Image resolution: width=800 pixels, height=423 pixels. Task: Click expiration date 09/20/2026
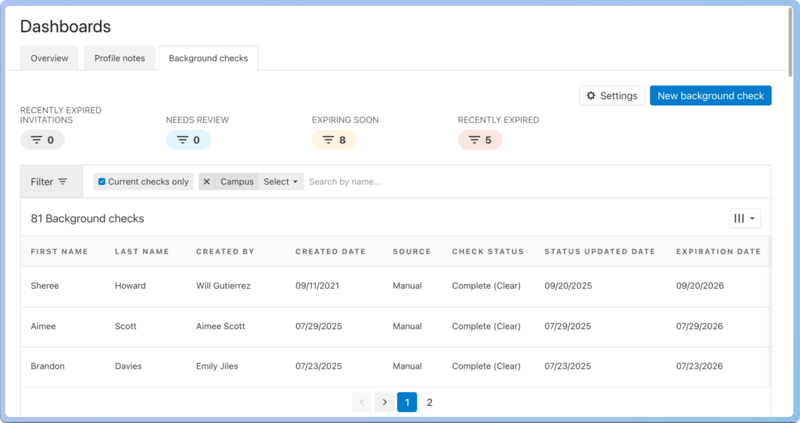click(x=700, y=286)
